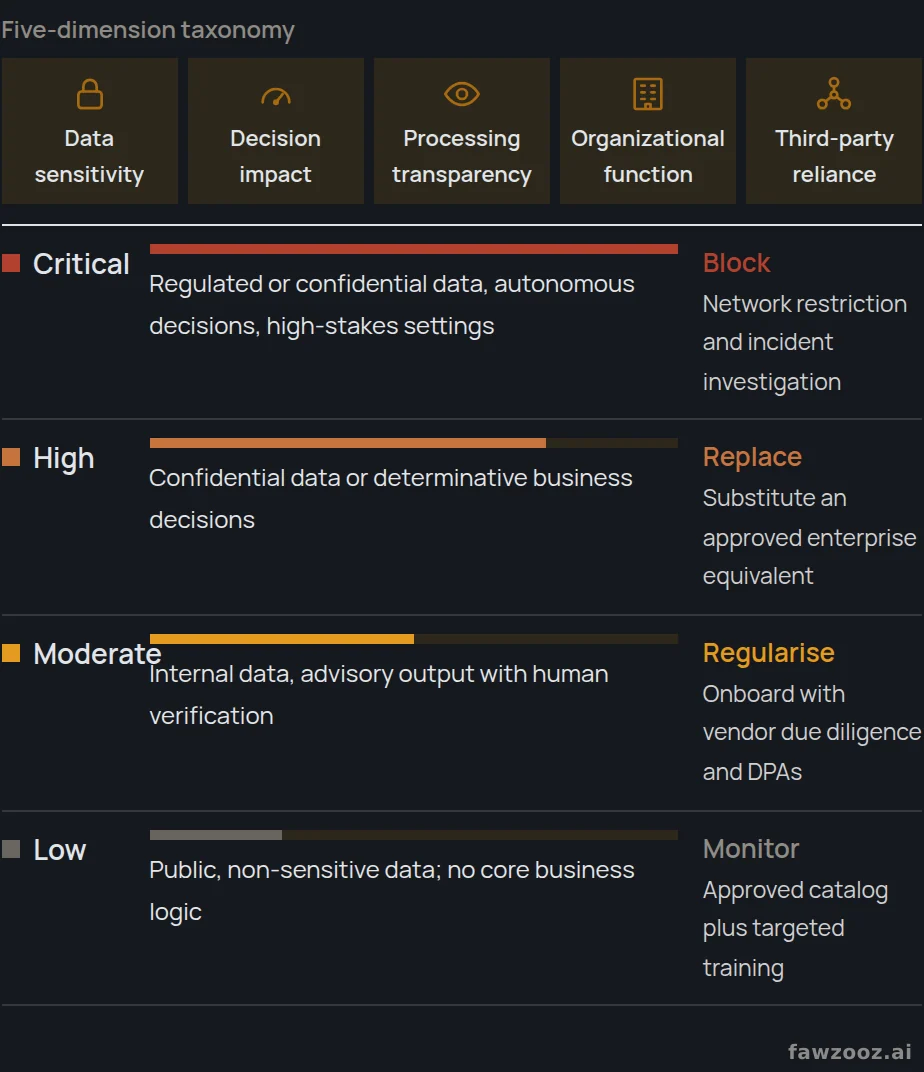Click the red Block action title
Viewport: 924px width, 1072px height.
(x=736, y=263)
